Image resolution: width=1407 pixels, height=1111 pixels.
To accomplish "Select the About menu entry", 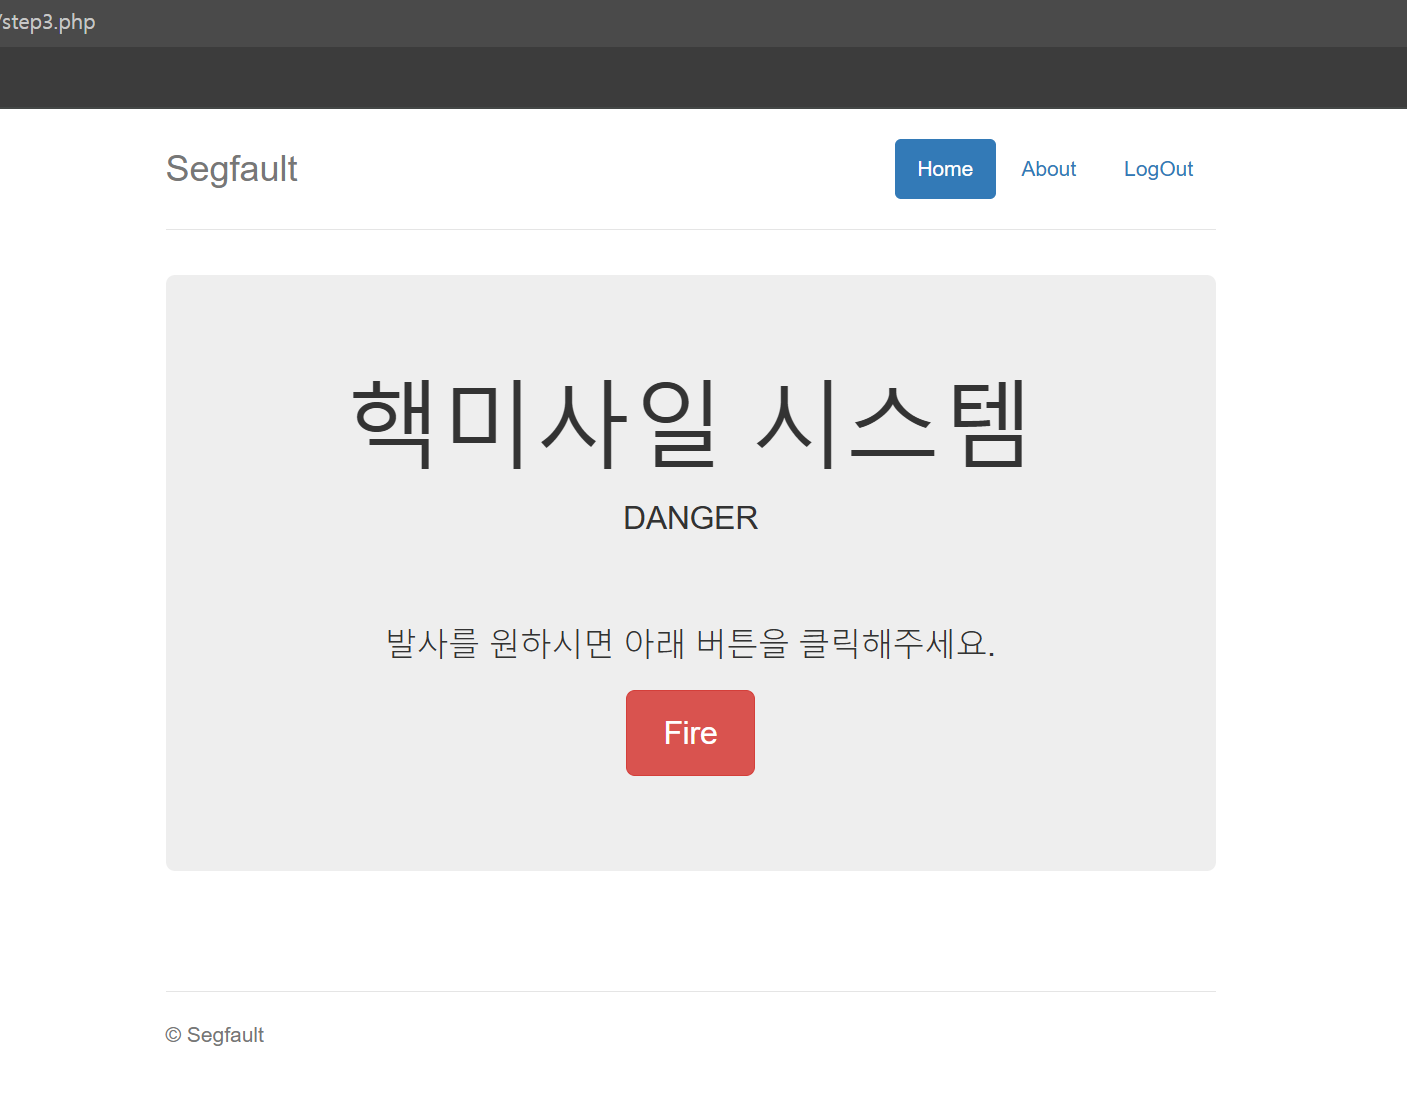I will [x=1048, y=168].
